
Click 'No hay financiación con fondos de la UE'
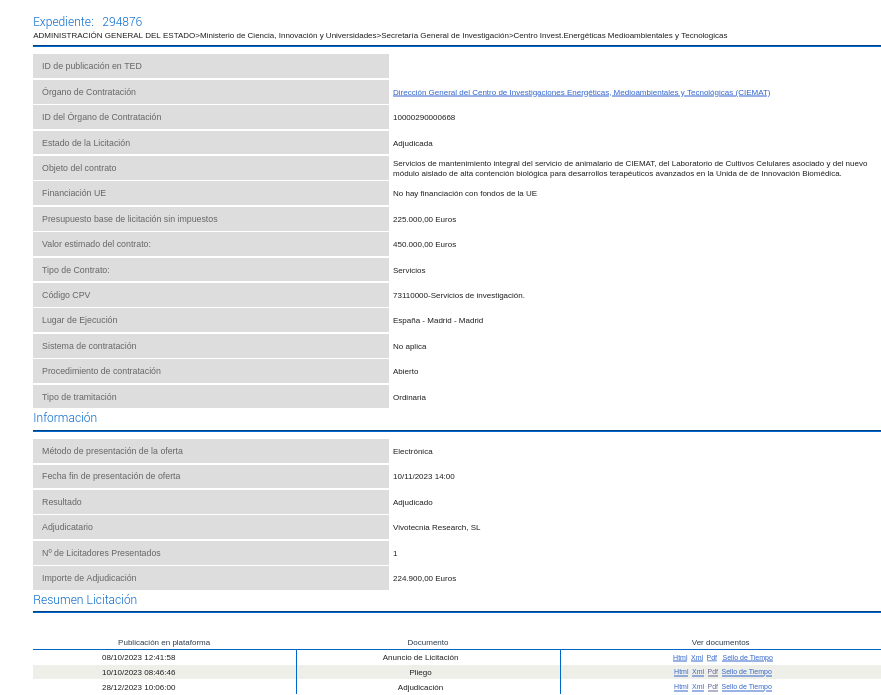point(465,193)
